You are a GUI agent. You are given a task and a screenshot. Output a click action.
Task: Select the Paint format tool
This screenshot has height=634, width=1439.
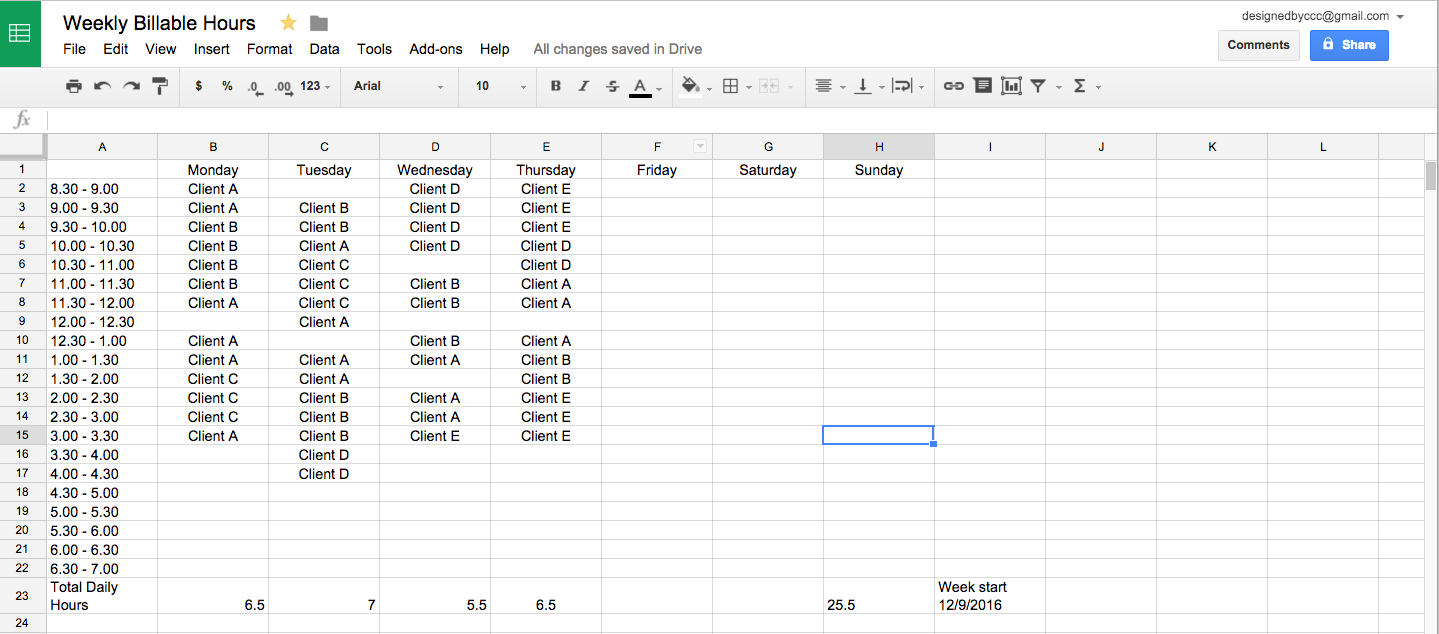(160, 86)
